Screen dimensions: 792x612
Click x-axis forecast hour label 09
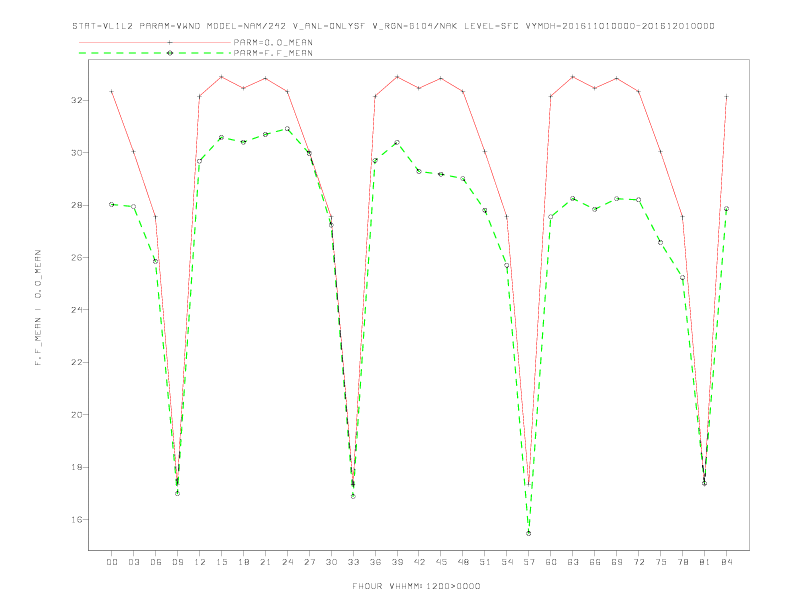(x=178, y=562)
